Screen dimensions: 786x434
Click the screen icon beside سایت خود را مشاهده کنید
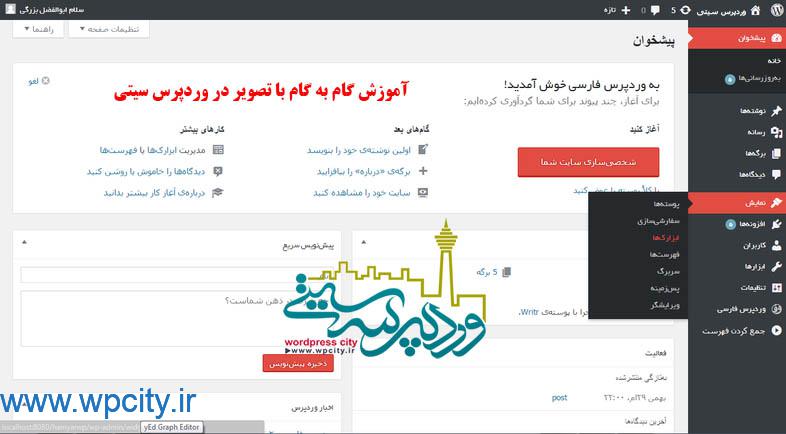[x=423, y=192]
